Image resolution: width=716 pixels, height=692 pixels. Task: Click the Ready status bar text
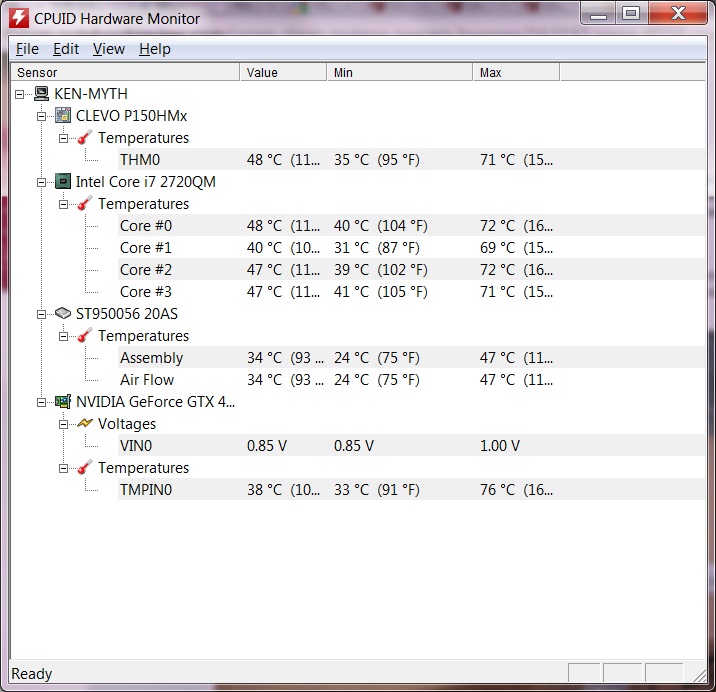pos(32,673)
